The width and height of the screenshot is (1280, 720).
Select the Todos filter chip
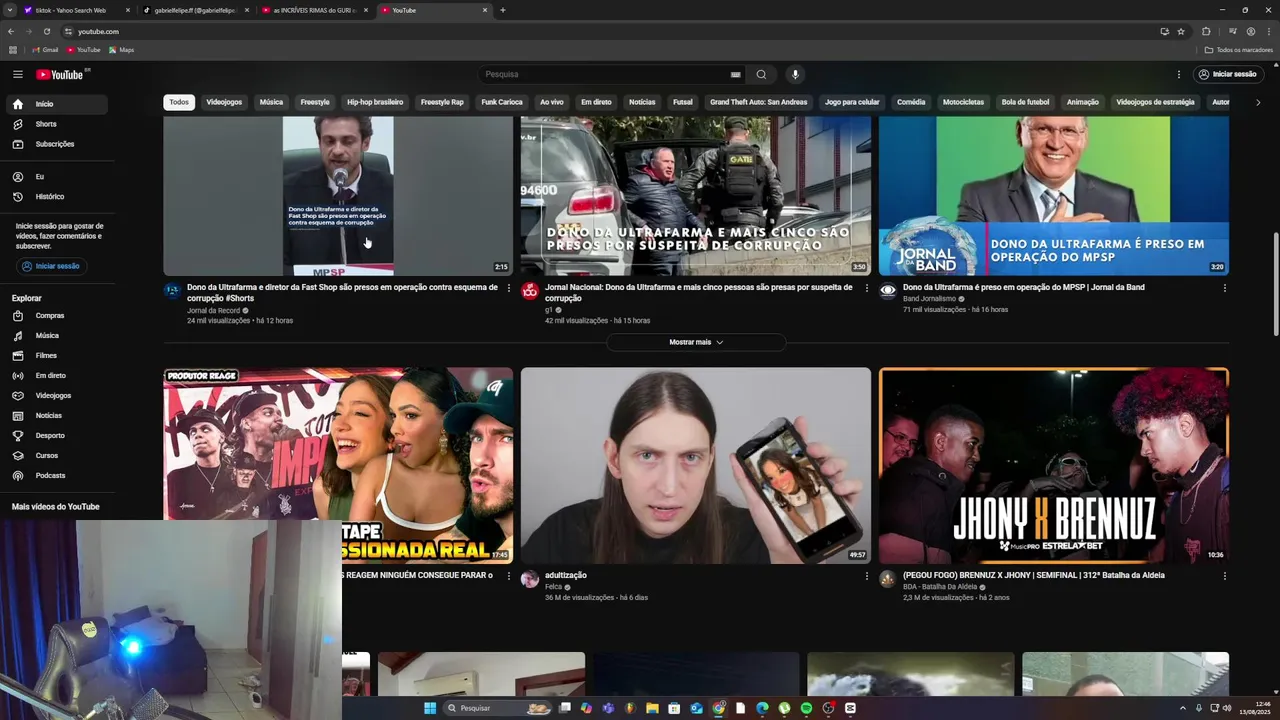(179, 102)
